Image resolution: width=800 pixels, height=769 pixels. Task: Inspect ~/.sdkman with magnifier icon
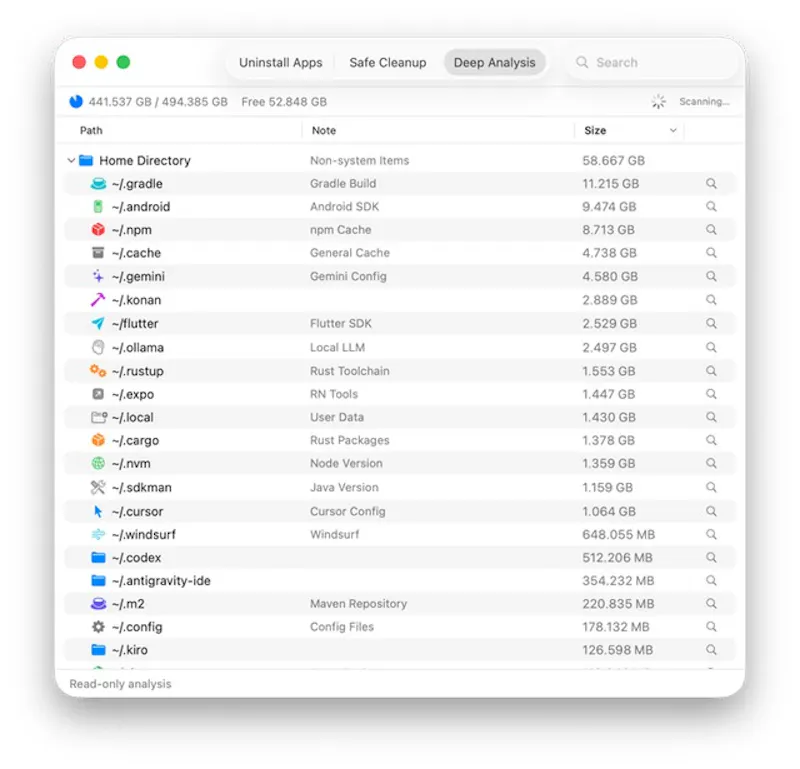point(711,487)
